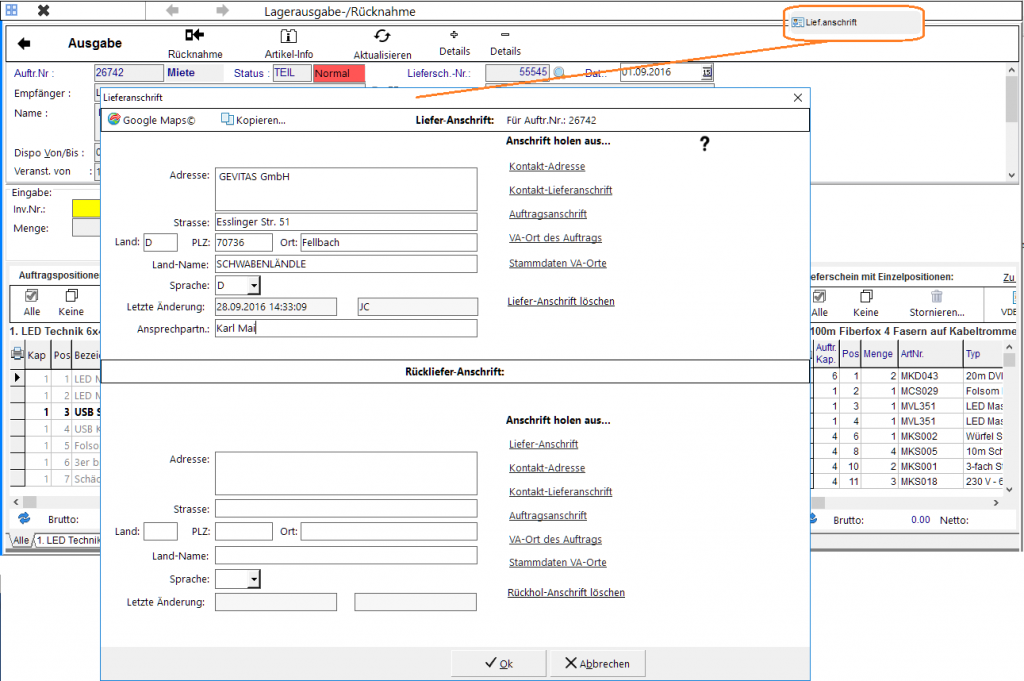Screen dimensions: 1024x681
Task: Click Land-Name field SCHWABENLÄNDLE
Action: (x=346, y=264)
